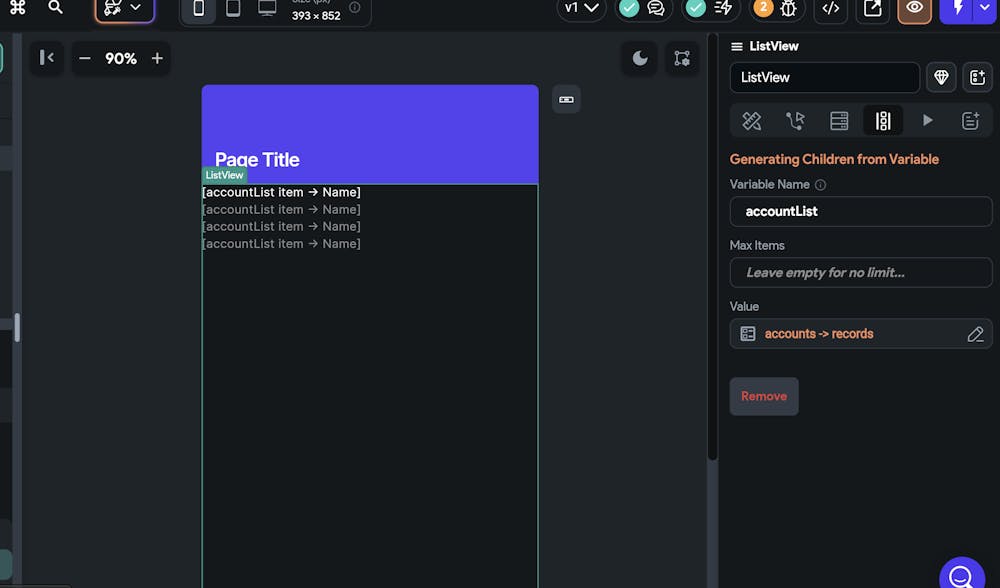Image resolution: width=1000 pixels, height=588 pixels.
Task: Open the backend query table tab
Action: 839,121
